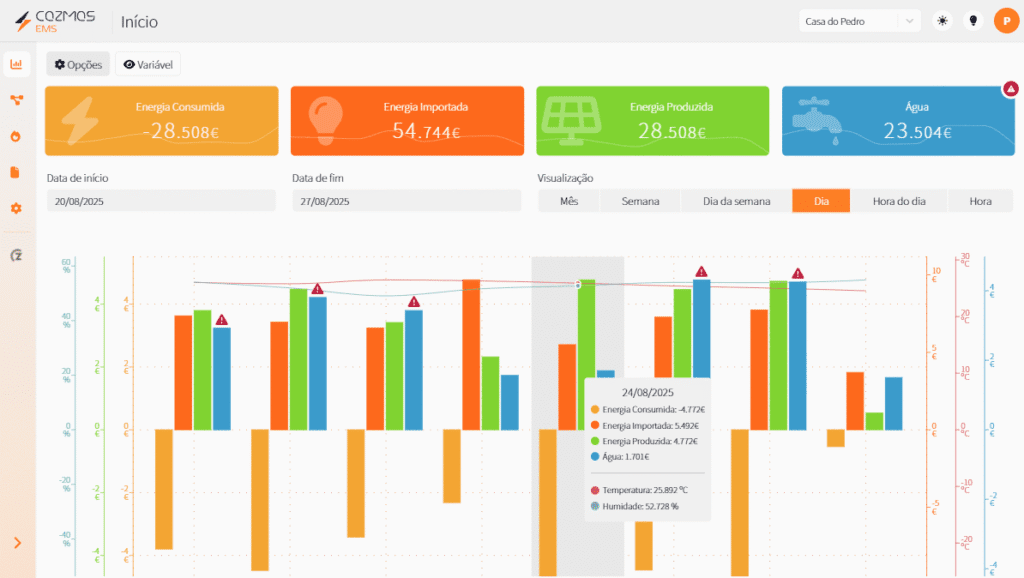Open the orange P user avatar
1024x578 pixels.
pyautogui.click(x=1005, y=21)
